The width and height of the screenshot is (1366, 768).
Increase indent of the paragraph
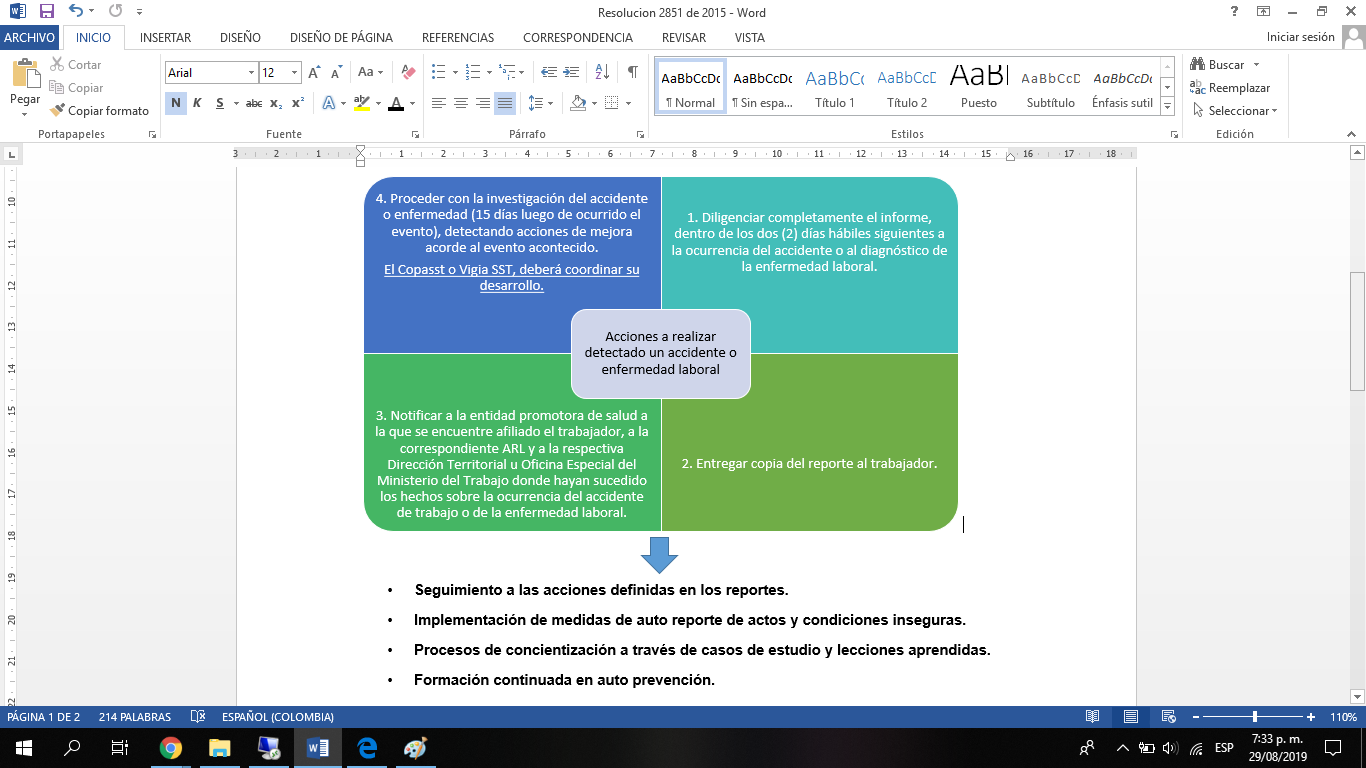pos(571,72)
